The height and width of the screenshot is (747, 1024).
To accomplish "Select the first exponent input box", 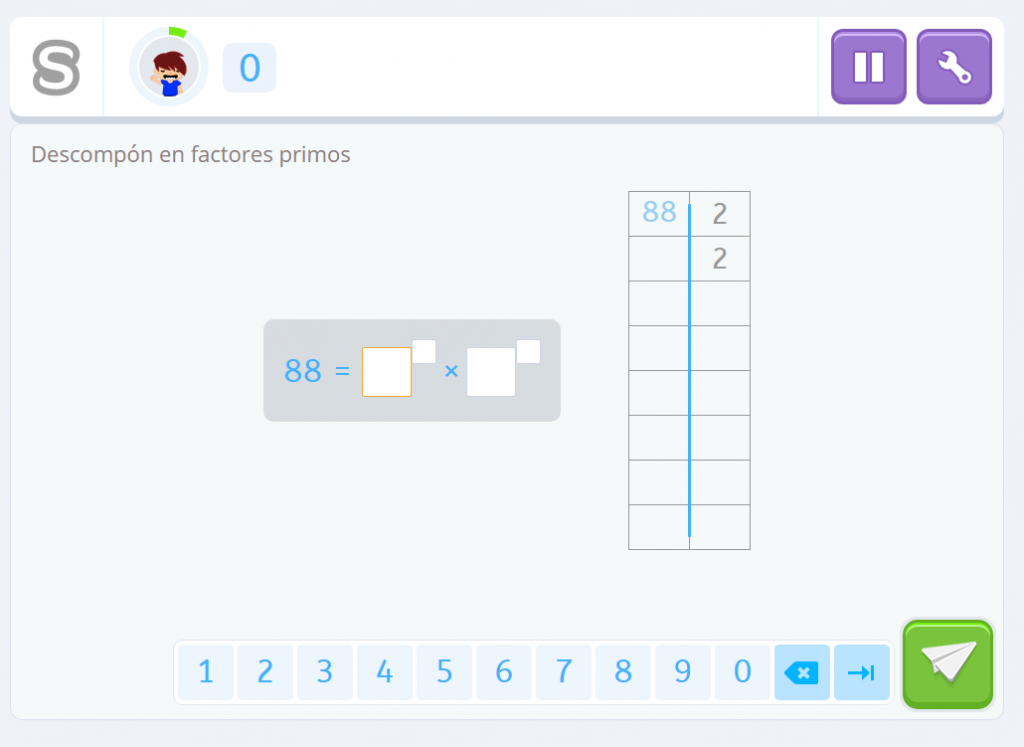I will (x=424, y=352).
